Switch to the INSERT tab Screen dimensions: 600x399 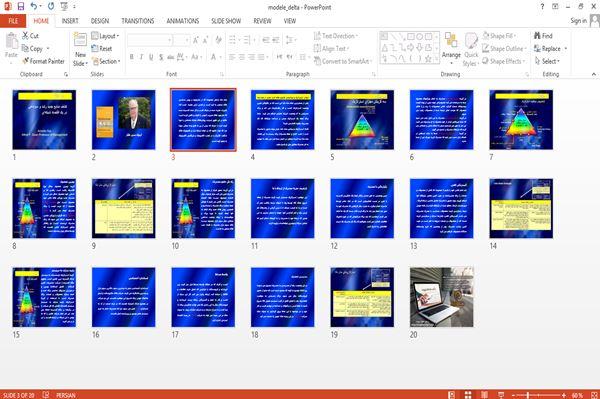[x=70, y=21]
